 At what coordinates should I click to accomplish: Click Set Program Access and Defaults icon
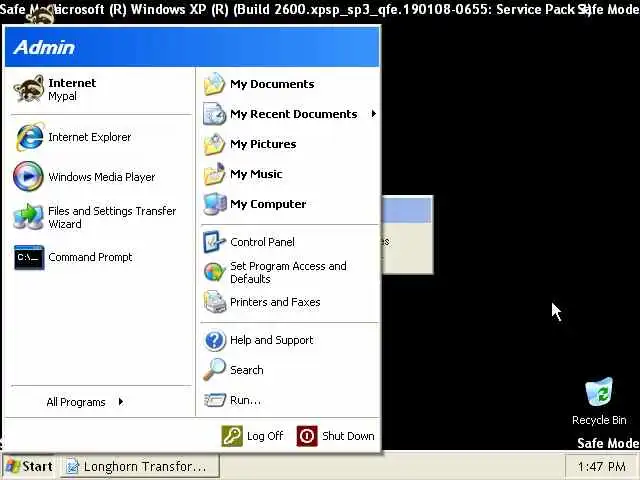coord(214,272)
